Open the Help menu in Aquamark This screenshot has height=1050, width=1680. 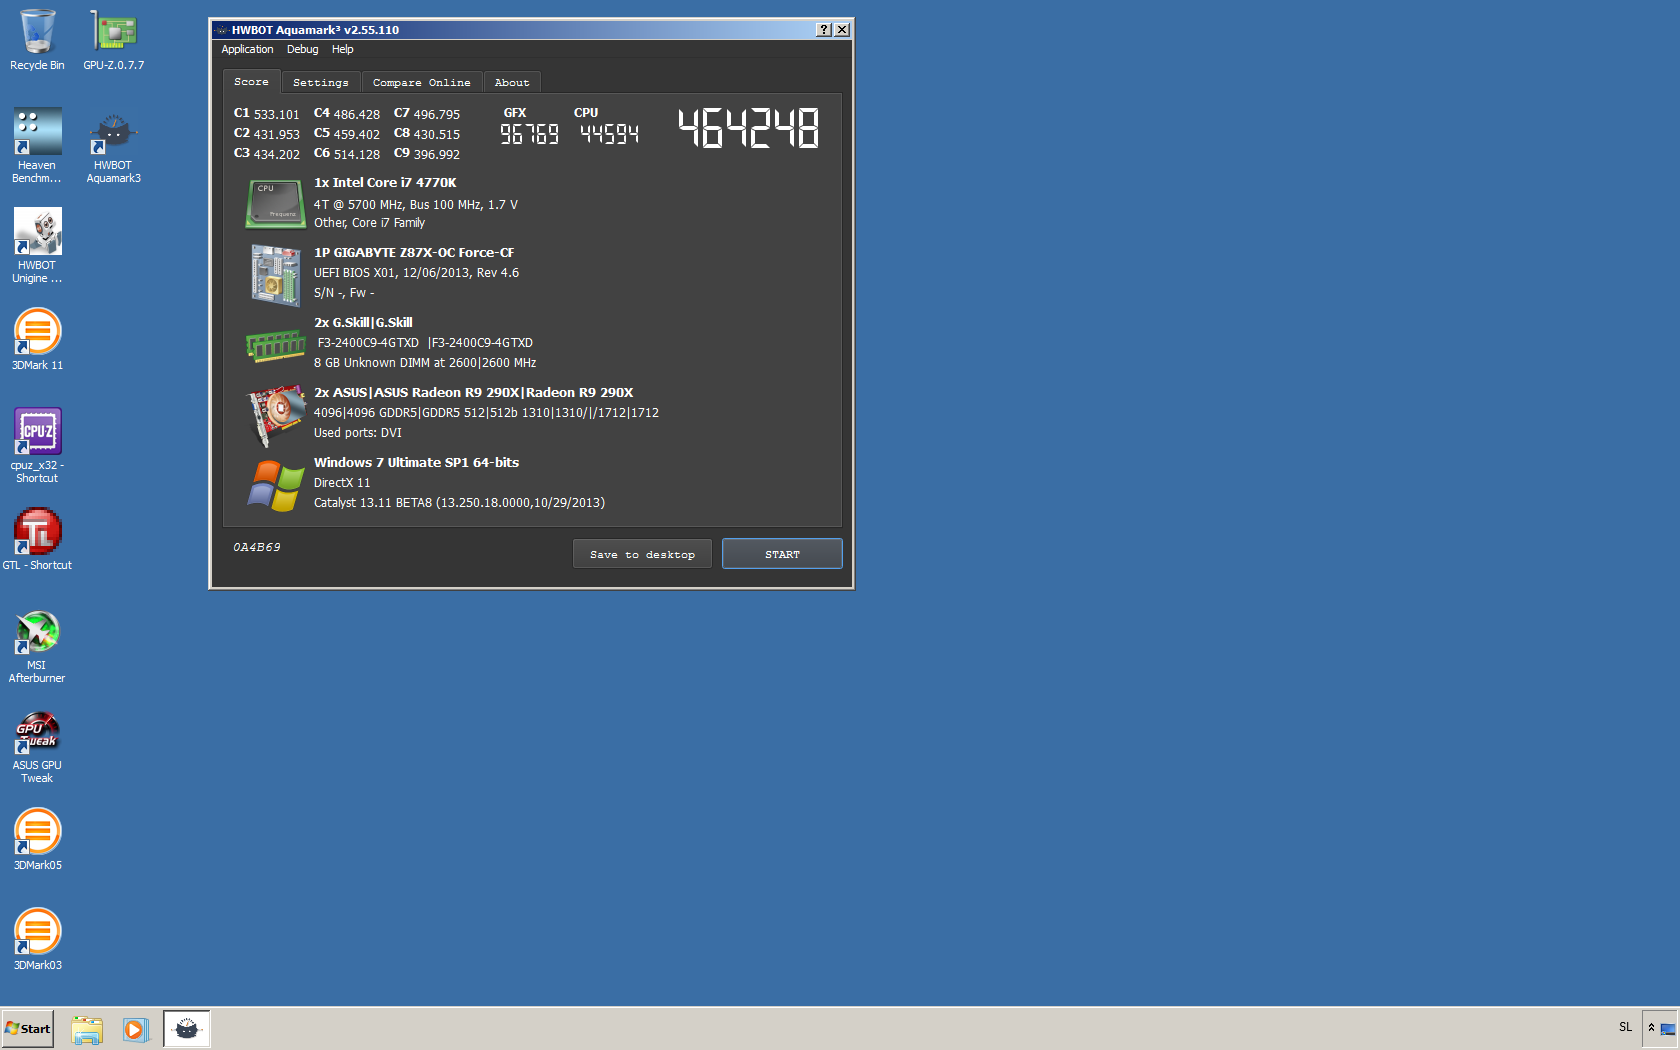pos(342,49)
